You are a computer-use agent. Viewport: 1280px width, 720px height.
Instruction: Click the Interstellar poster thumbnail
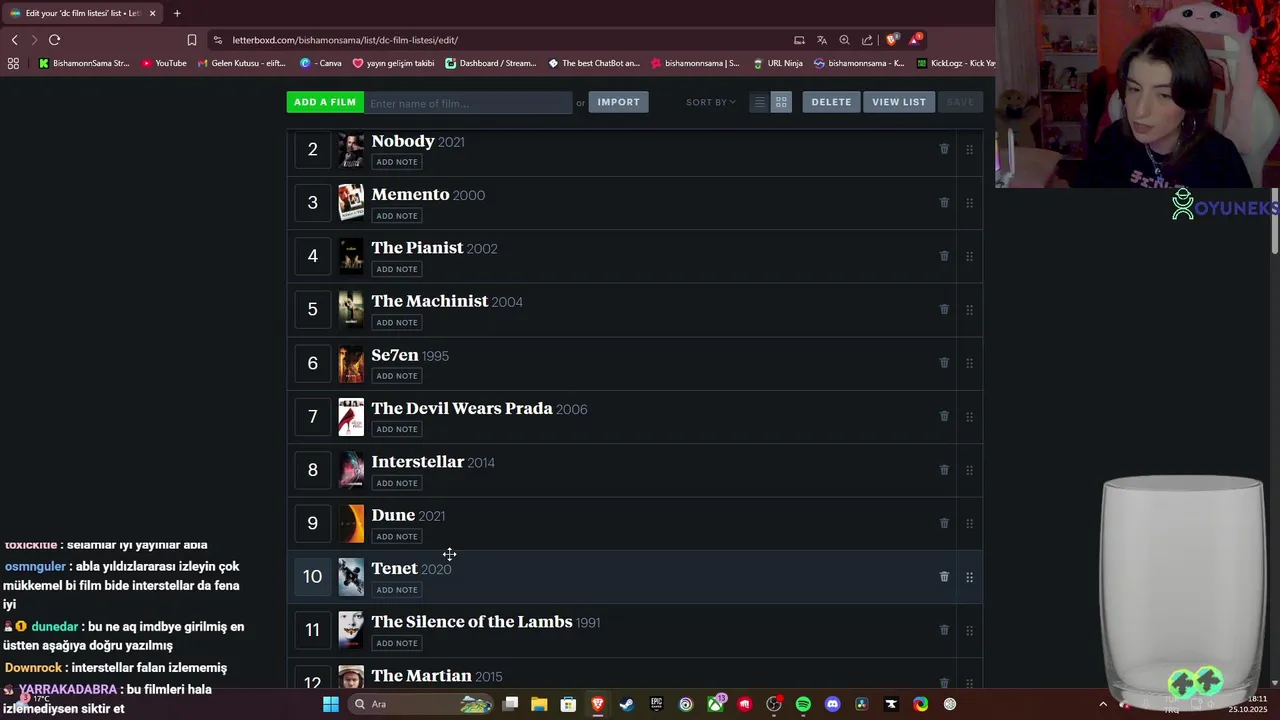tap(351, 469)
